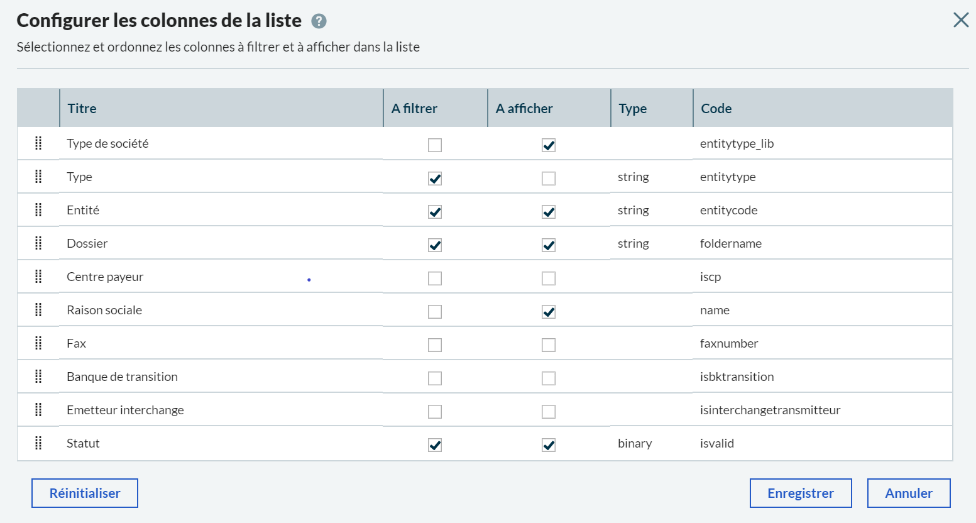Click the Titre column header

coord(82,108)
